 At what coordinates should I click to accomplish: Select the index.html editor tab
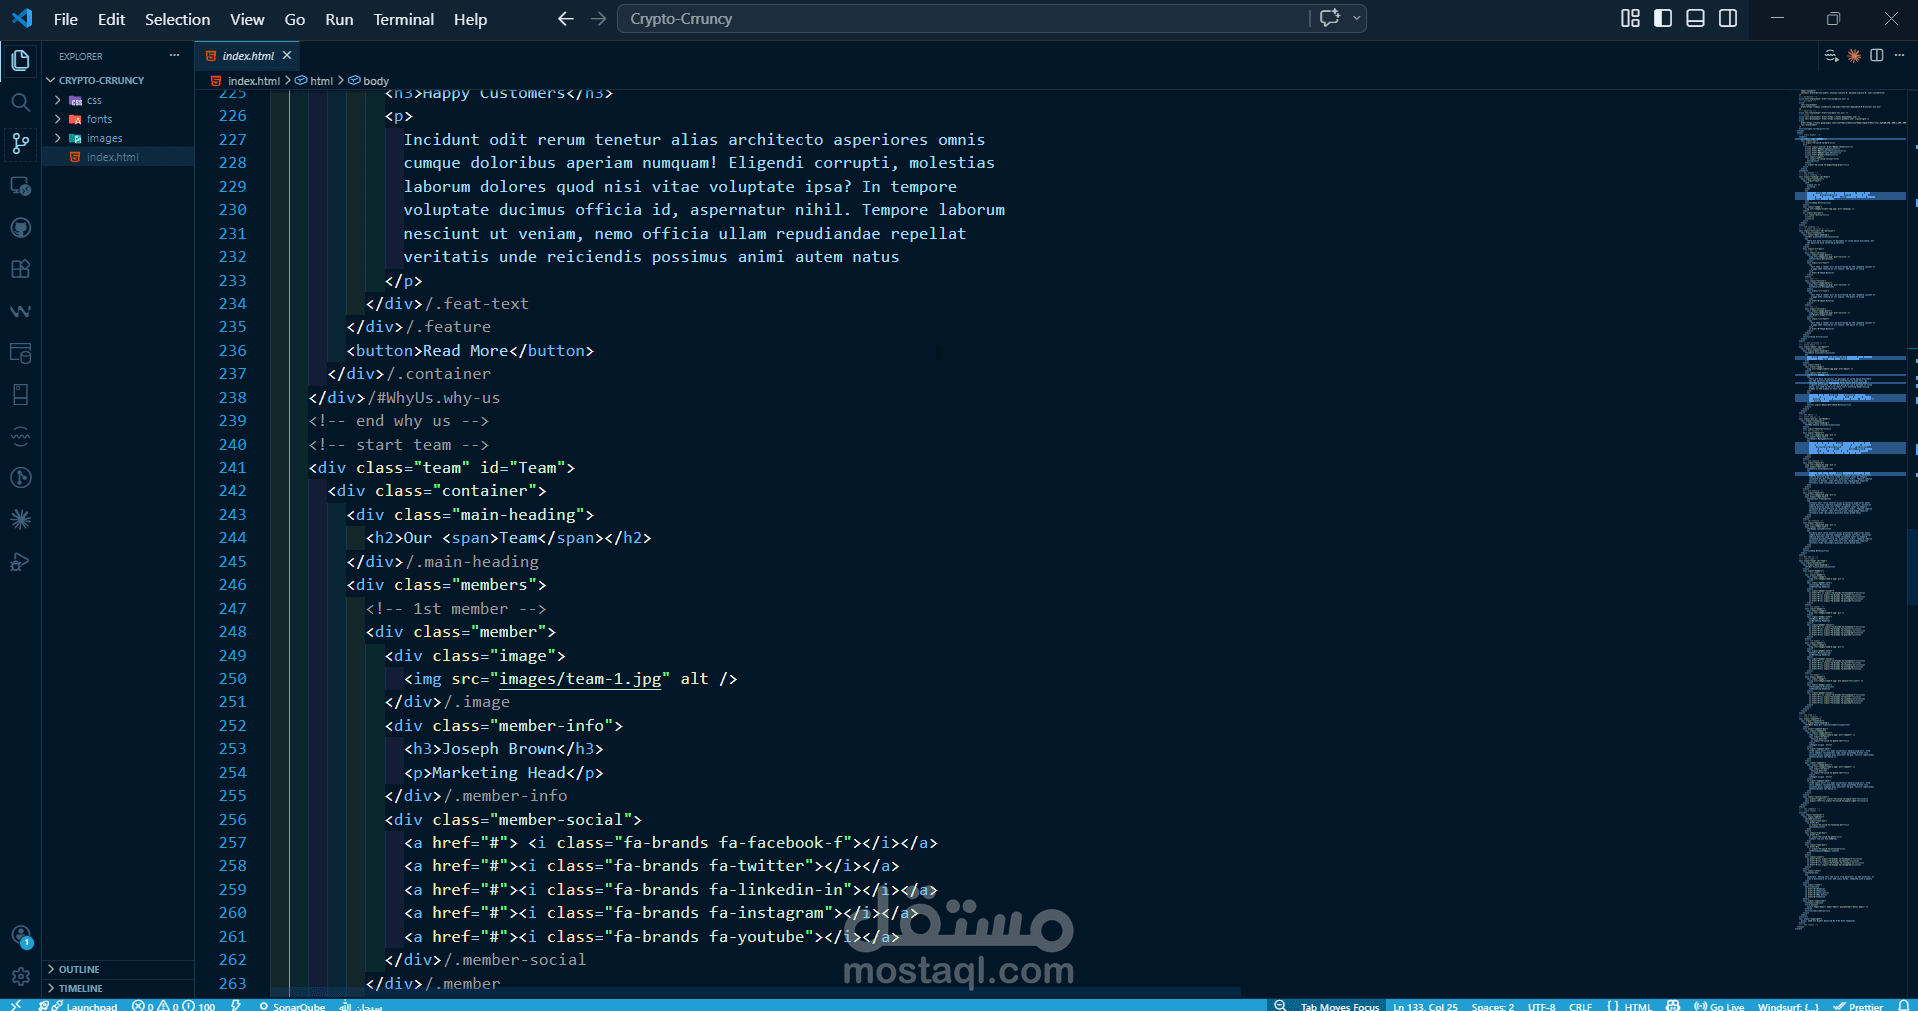coord(247,56)
